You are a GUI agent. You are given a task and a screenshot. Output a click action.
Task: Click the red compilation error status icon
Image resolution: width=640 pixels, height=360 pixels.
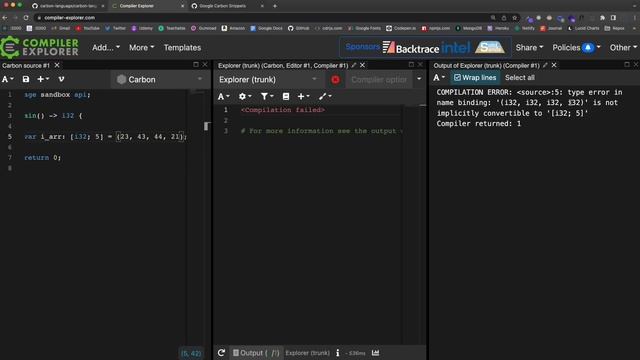[x=336, y=80]
